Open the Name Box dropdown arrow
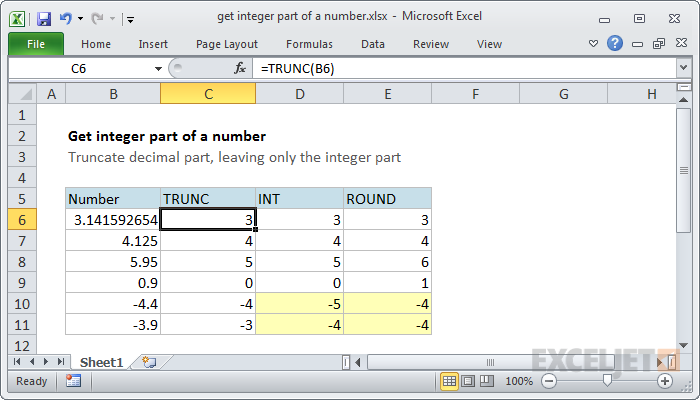Viewport: 700px width, 400px height. (x=158, y=68)
